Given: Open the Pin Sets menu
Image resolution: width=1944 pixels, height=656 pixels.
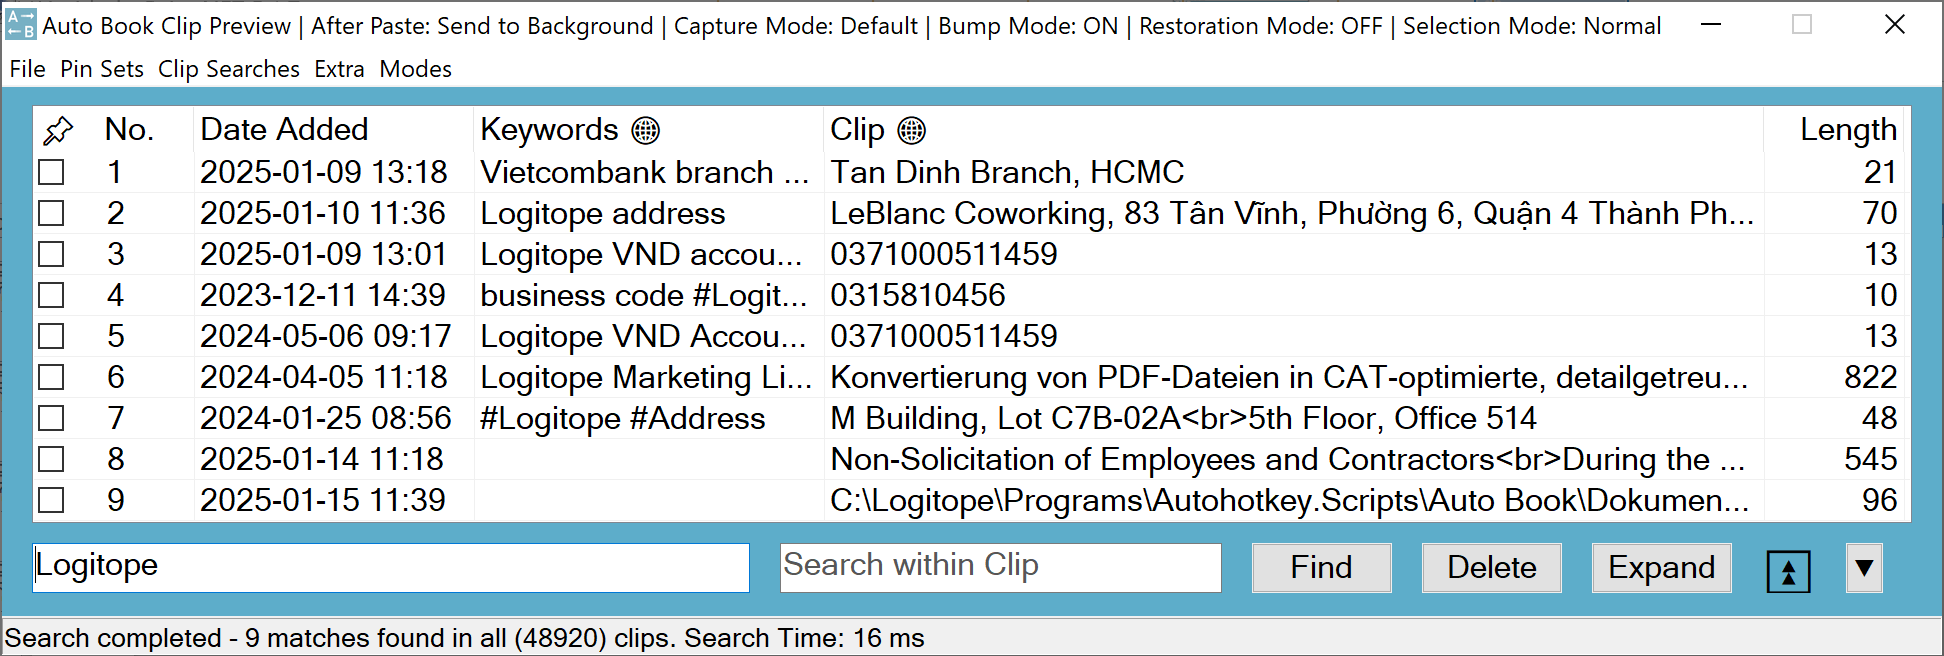Looking at the screenshot, I should (x=101, y=69).
